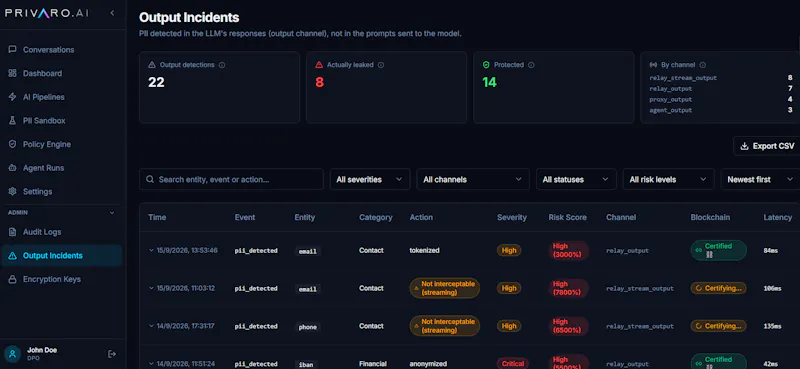Click the Certified badge in the 13:53:46 row
Screen dimensions: 800x369
718,250
